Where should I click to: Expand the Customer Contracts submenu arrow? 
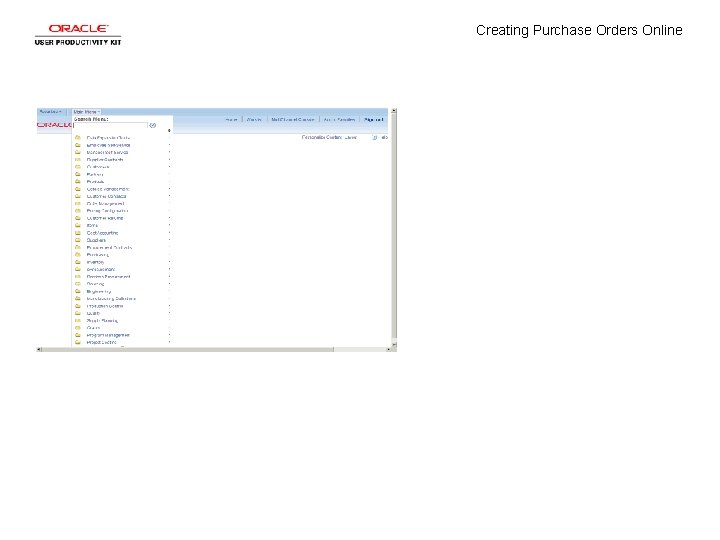(169, 196)
